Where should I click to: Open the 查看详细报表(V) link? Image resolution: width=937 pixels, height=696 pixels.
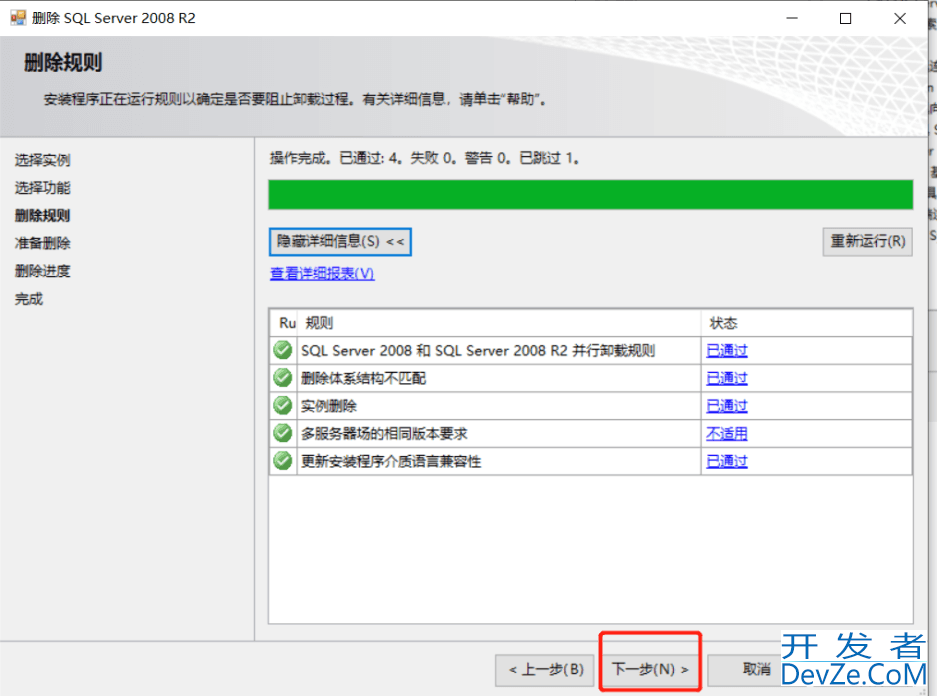pos(322,274)
